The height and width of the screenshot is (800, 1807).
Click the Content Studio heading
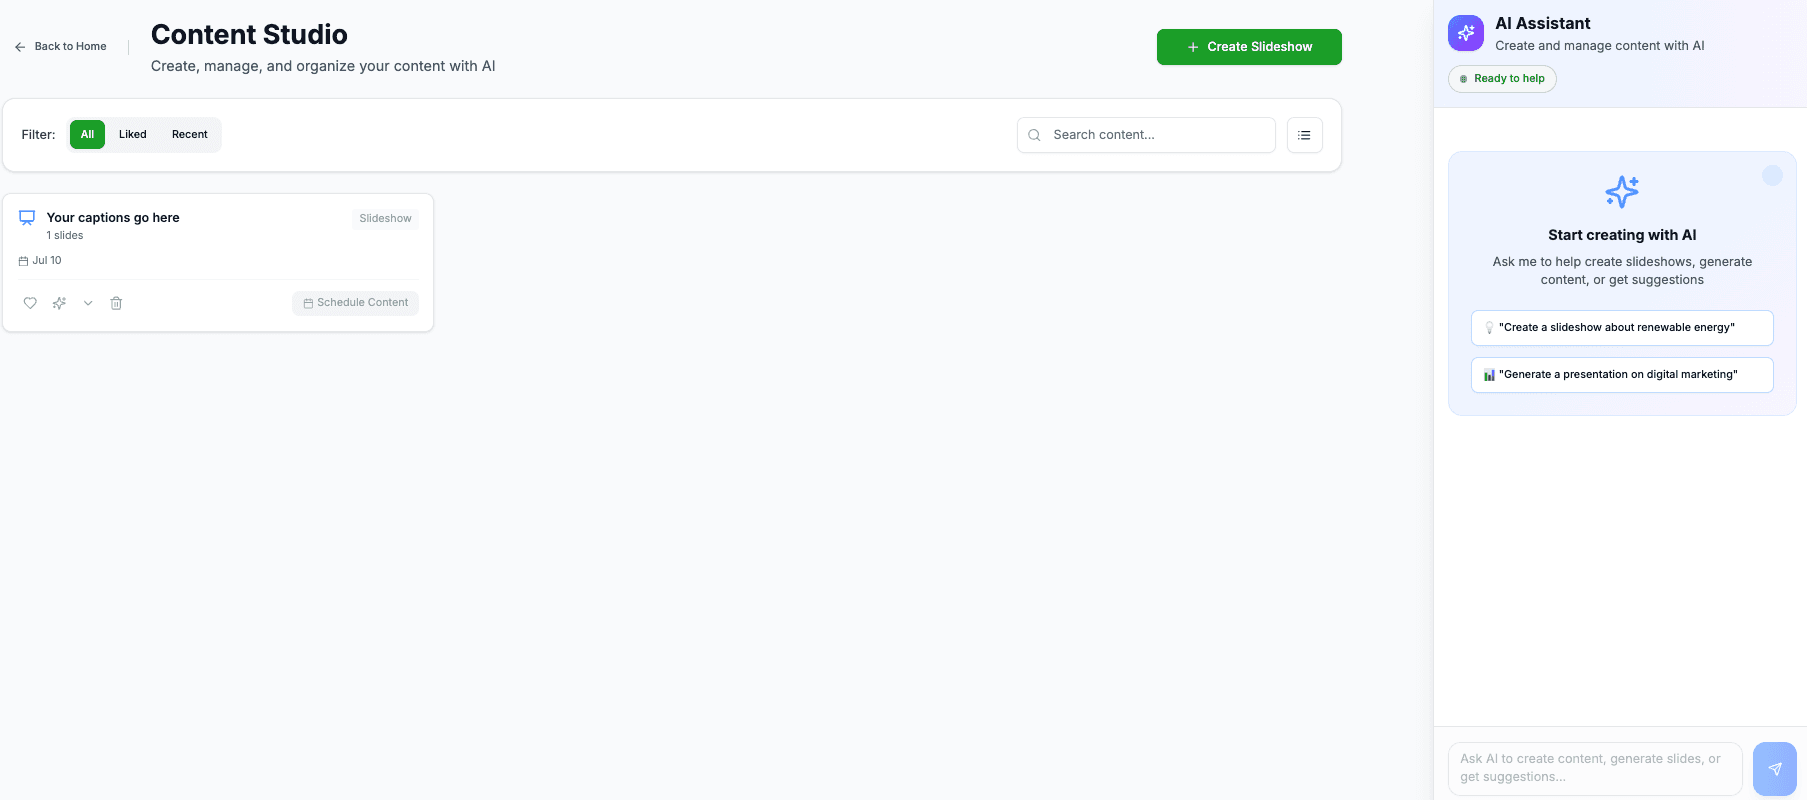pyautogui.click(x=249, y=35)
